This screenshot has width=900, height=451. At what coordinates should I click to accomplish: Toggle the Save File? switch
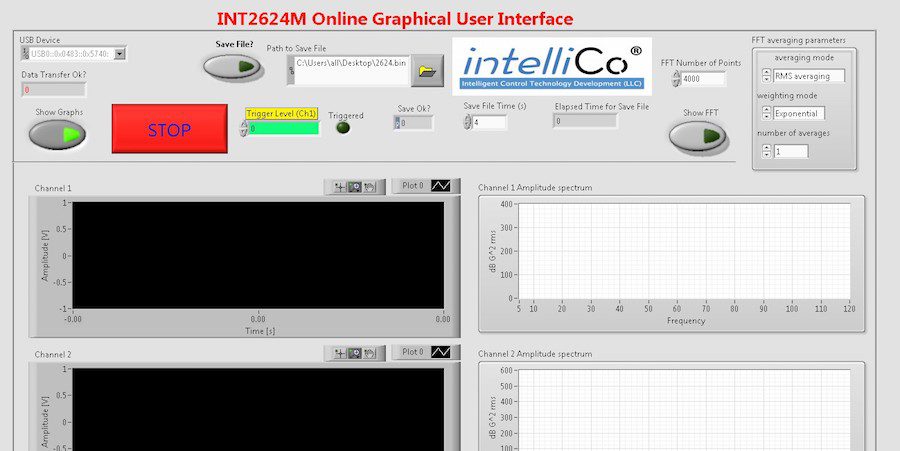pos(232,67)
